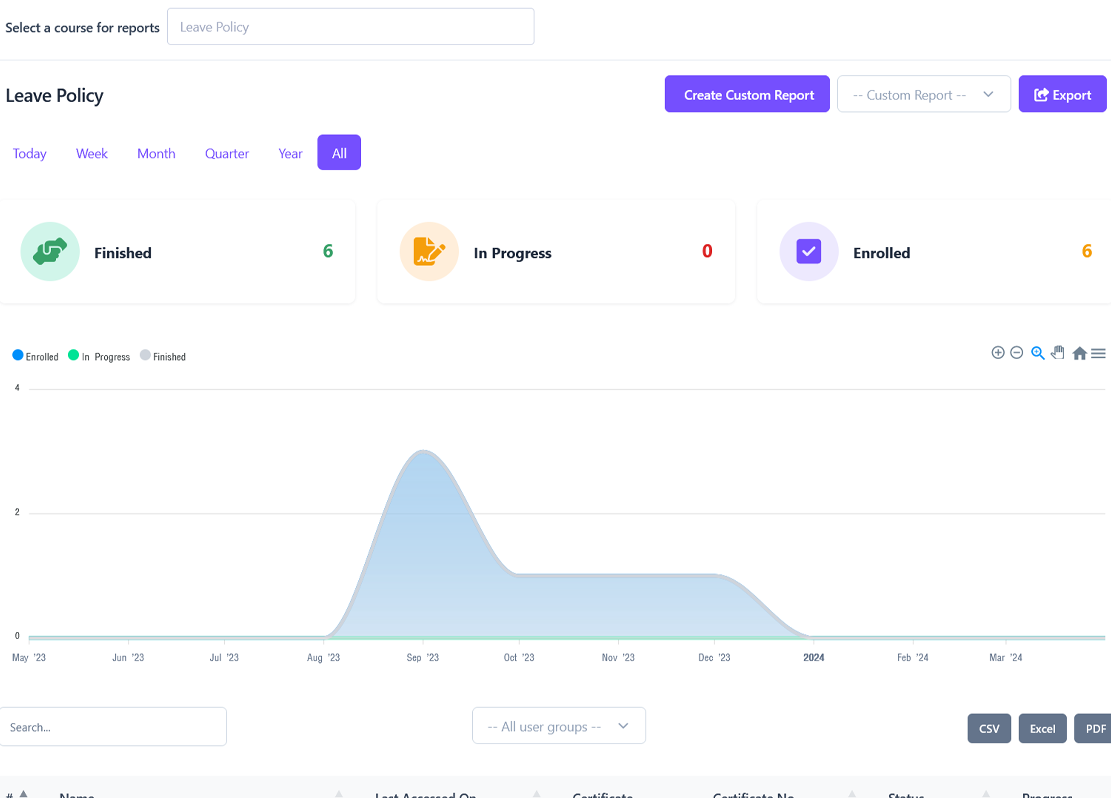Open the Custom Report dropdown

click(923, 95)
